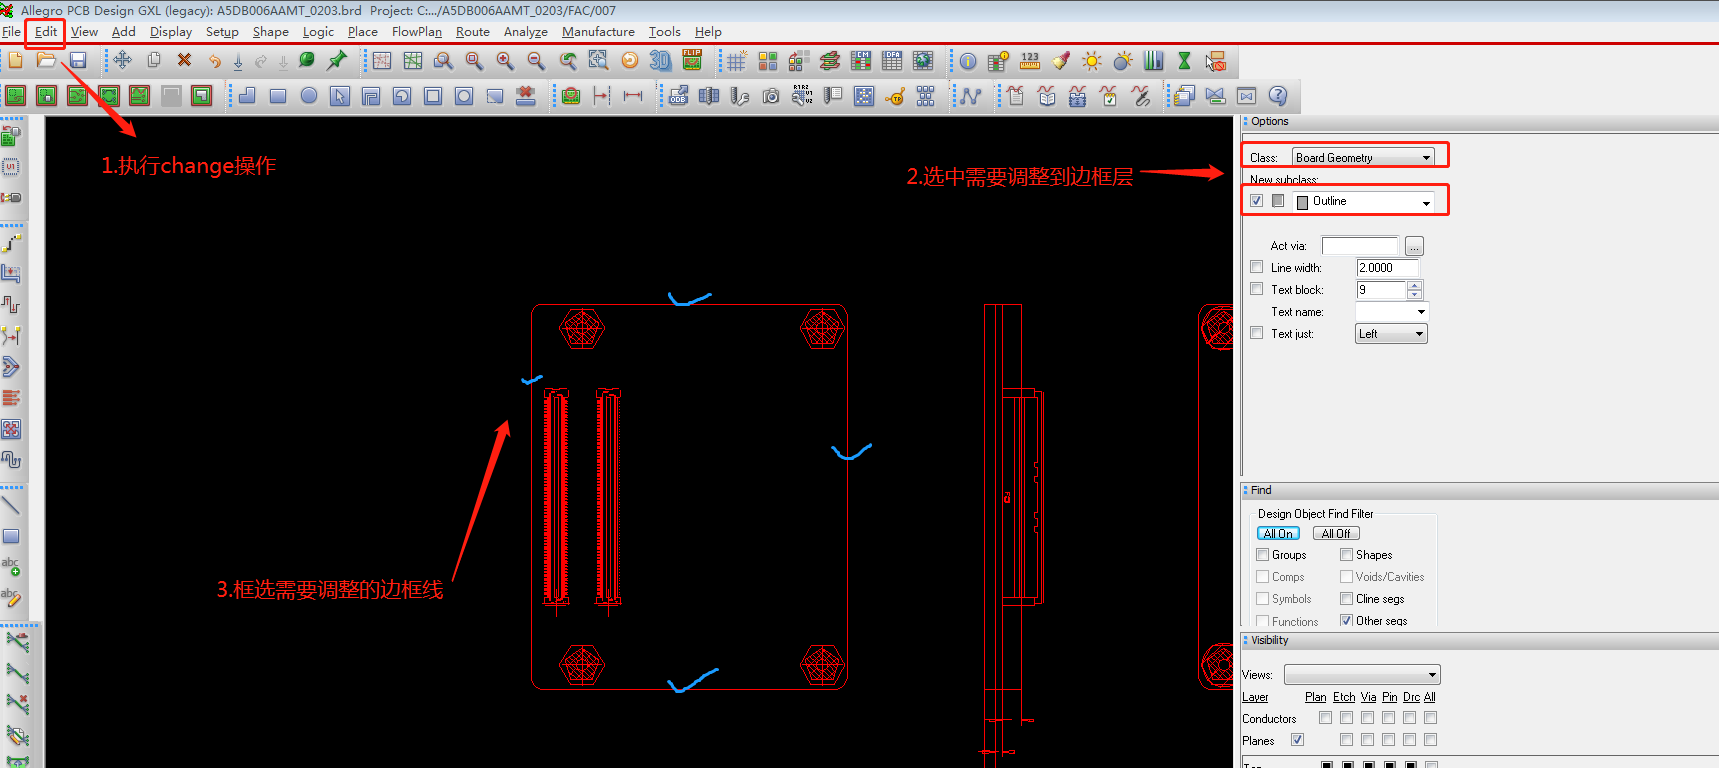The image size is (1719, 768).
Task: Check the Shapes find filter
Action: (1347, 555)
